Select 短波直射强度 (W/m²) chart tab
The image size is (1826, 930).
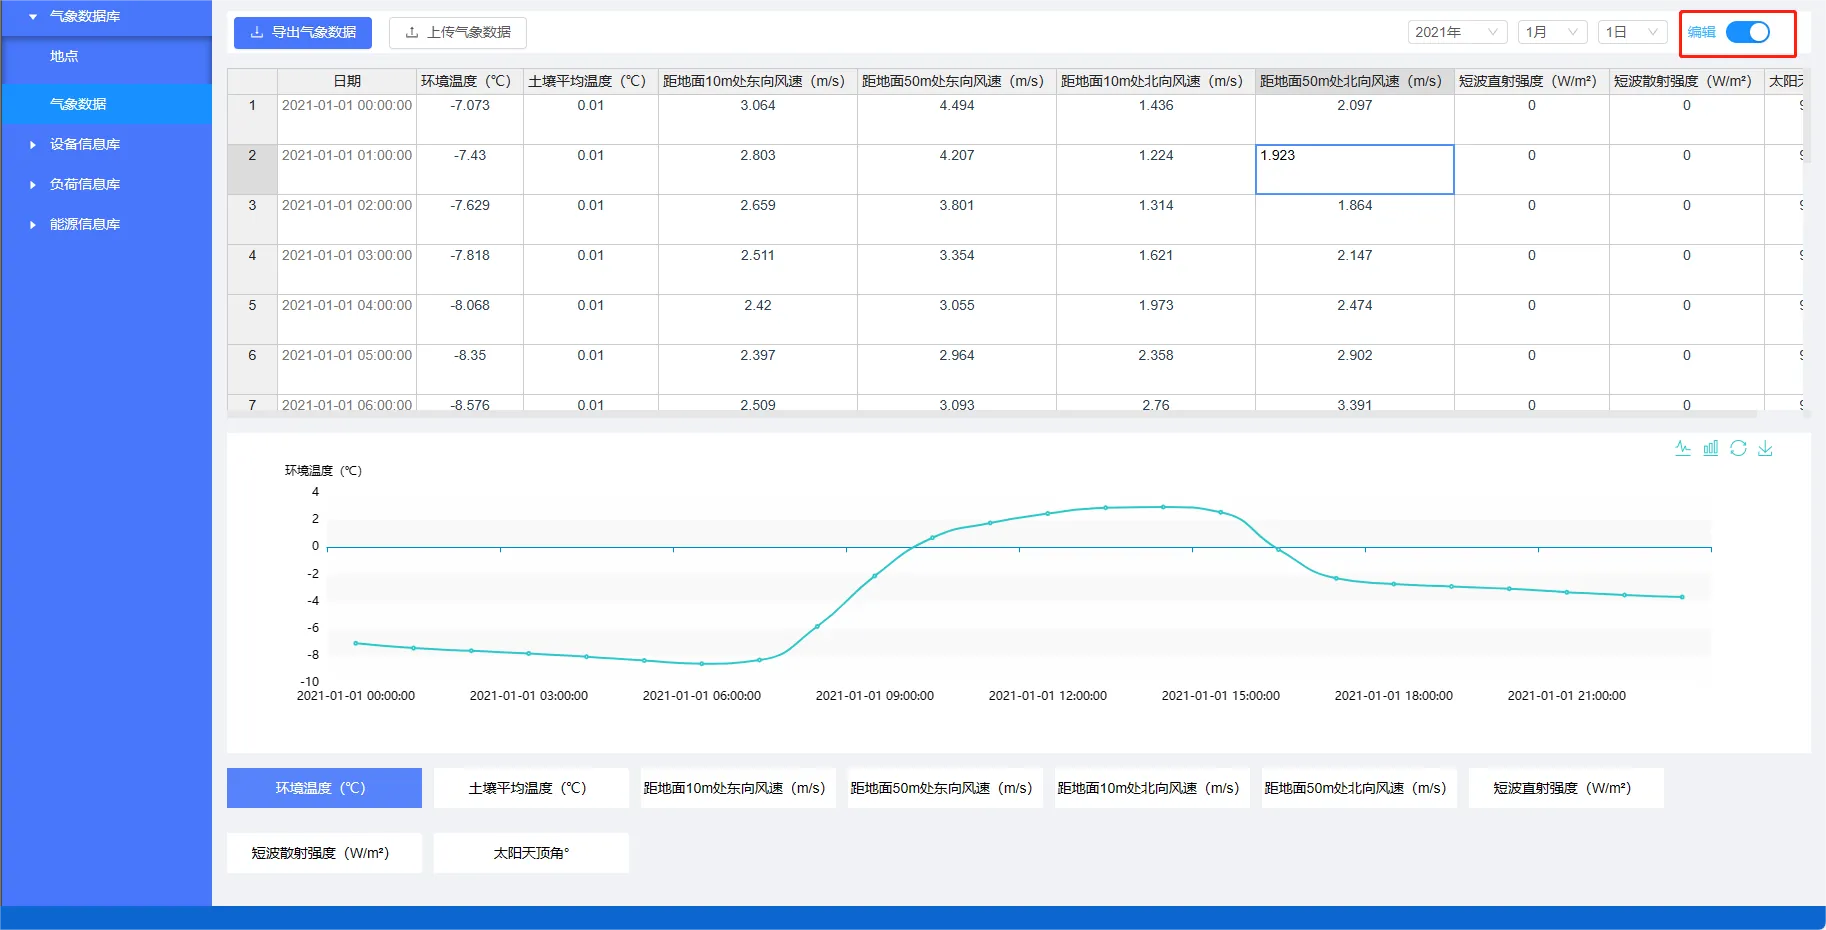1566,788
